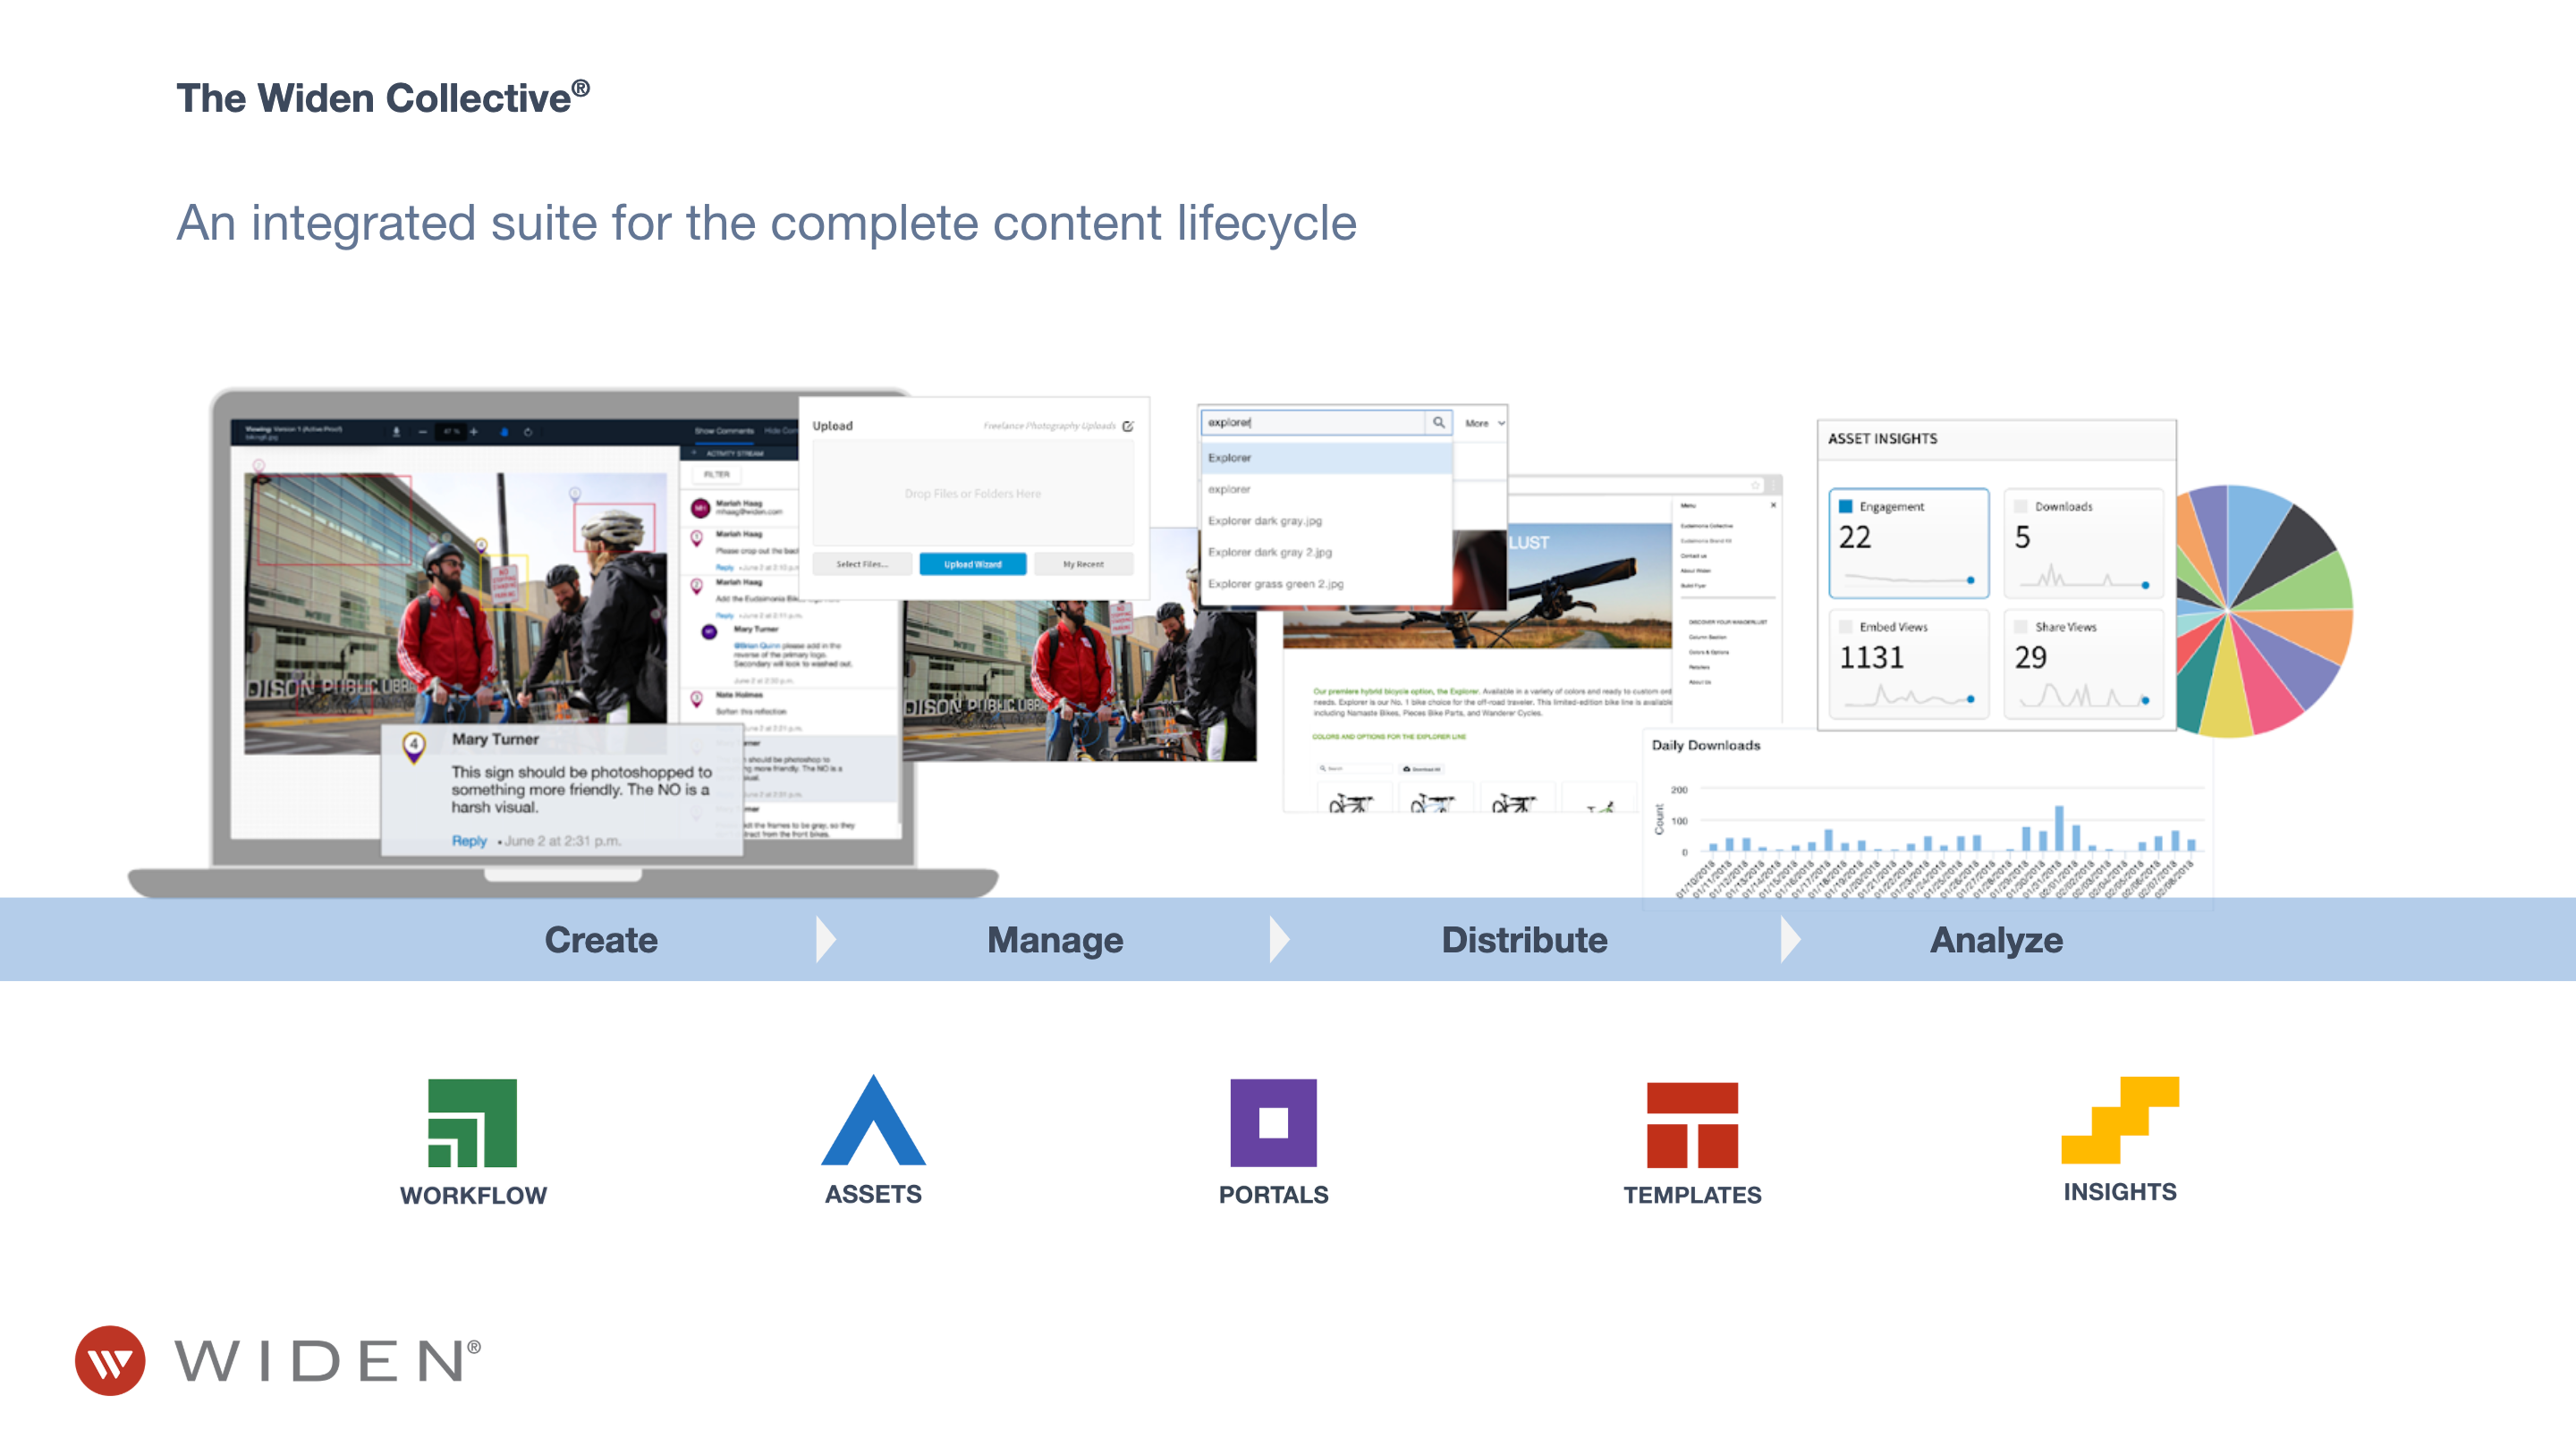Click the Drop Files or Folders Here area
The image size is (2576, 1438).
pos(973,493)
